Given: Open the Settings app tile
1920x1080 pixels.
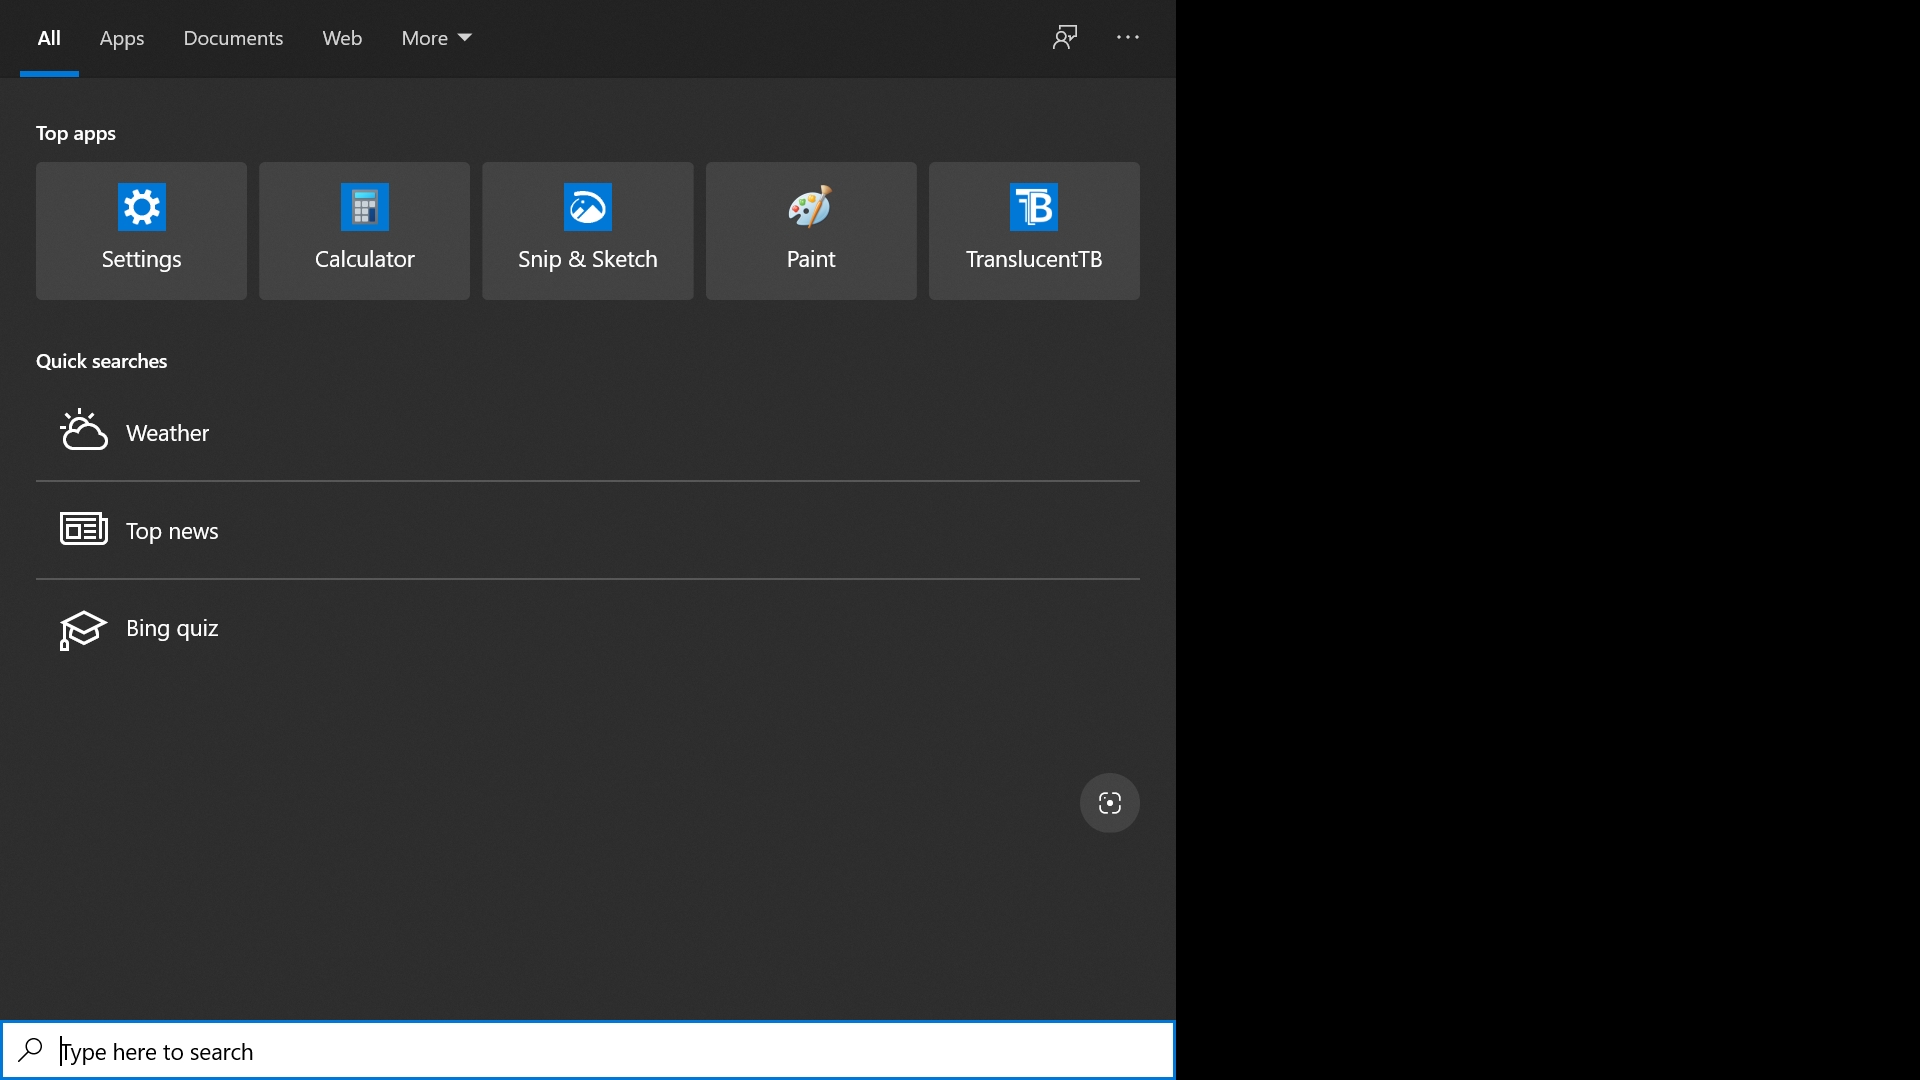Looking at the screenshot, I should point(140,230).
